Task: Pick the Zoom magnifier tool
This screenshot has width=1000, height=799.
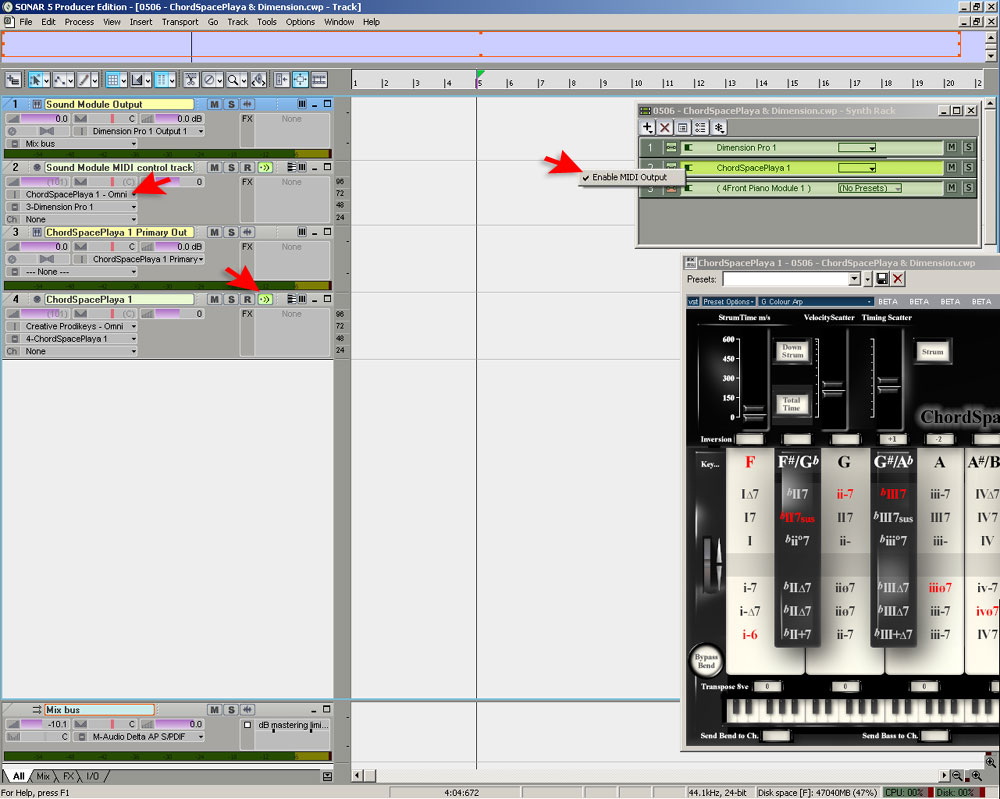Action: pos(233,80)
